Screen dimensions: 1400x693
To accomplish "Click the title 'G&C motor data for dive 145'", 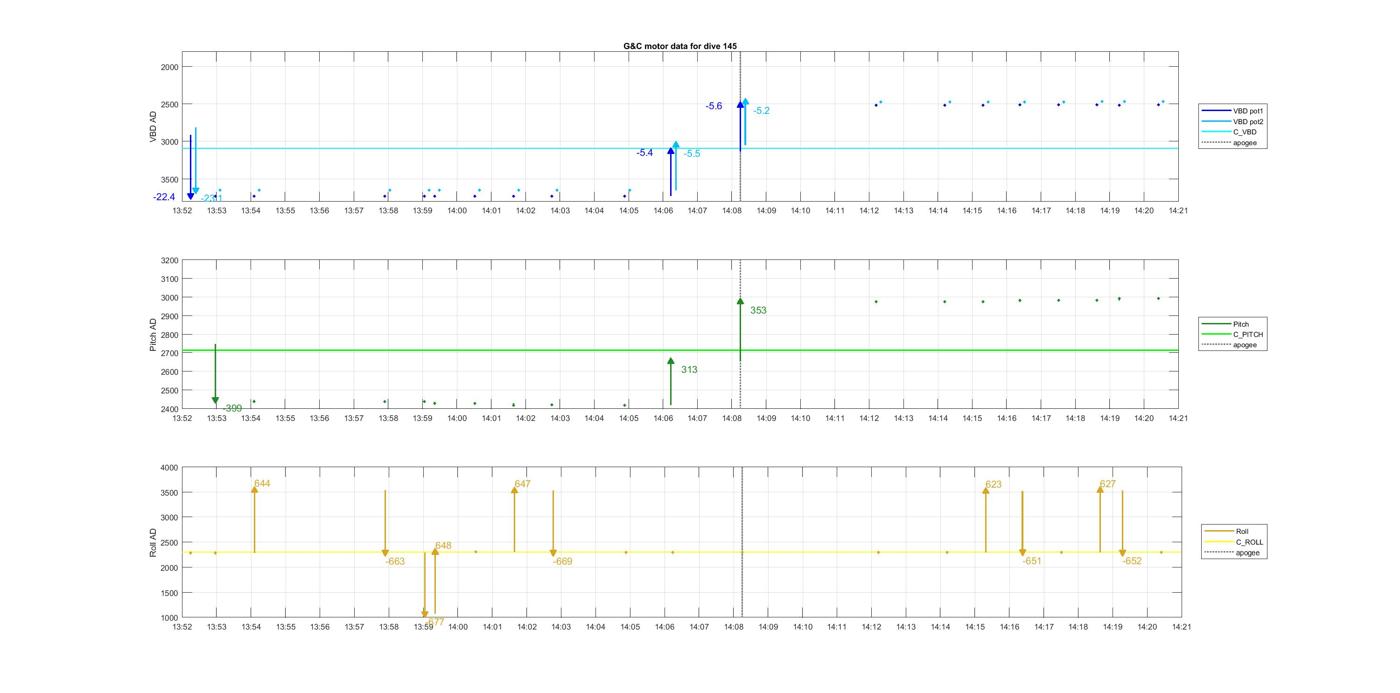I will click(680, 46).
